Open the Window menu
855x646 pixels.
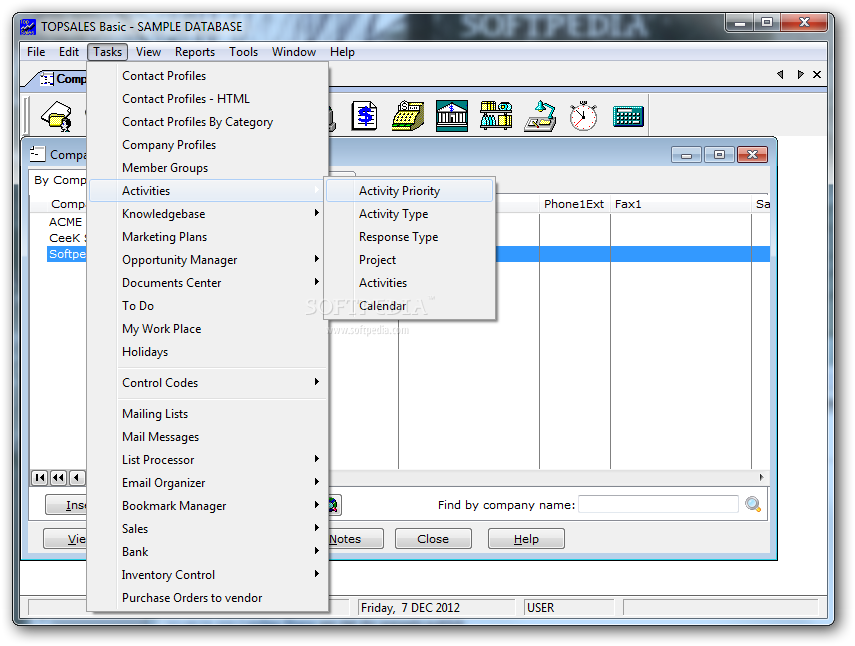coord(294,52)
